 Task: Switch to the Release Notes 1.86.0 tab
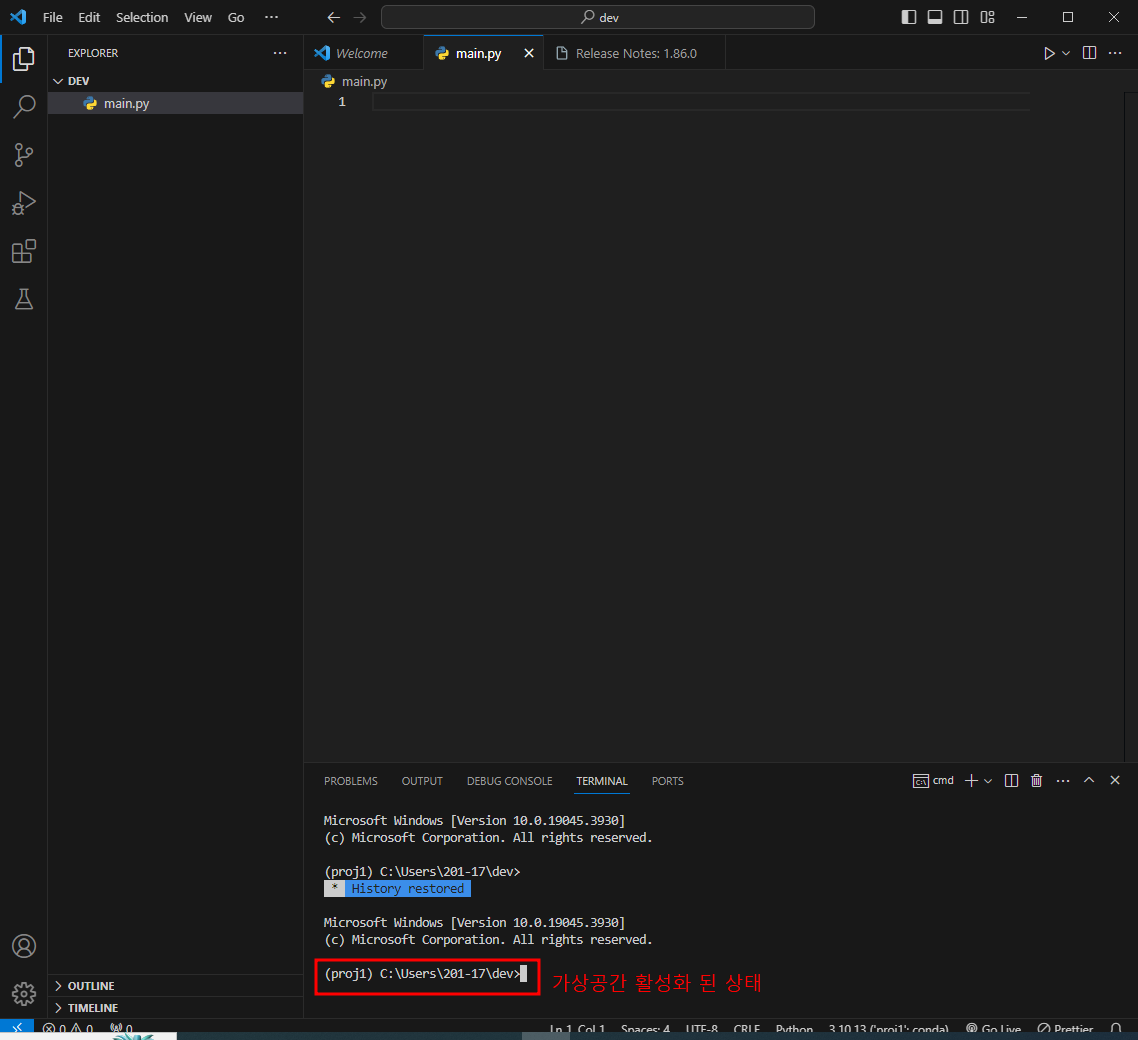tap(634, 53)
